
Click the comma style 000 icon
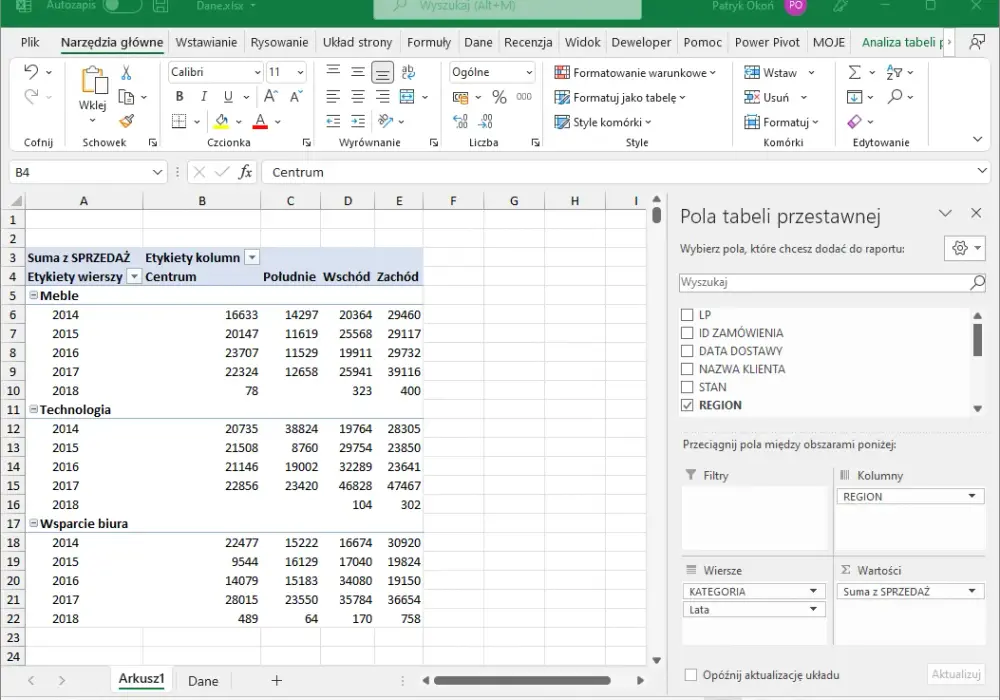click(524, 97)
